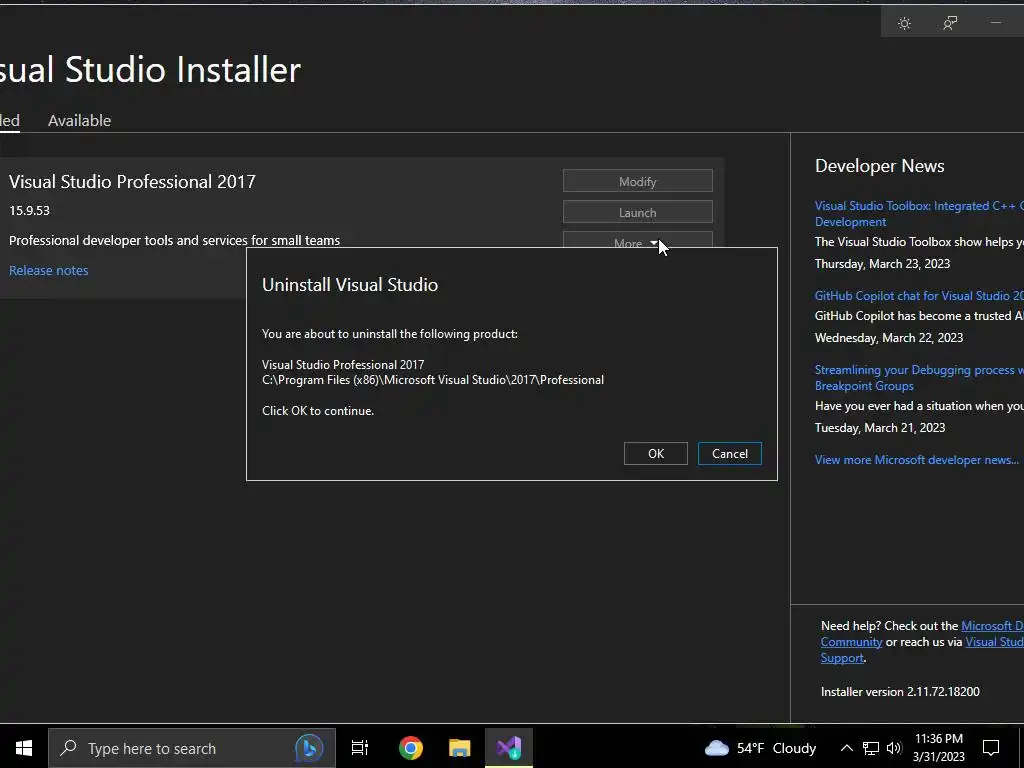This screenshot has width=1024, height=768.
Task: Click View more Microsoft developer news
Action: [x=917, y=460]
